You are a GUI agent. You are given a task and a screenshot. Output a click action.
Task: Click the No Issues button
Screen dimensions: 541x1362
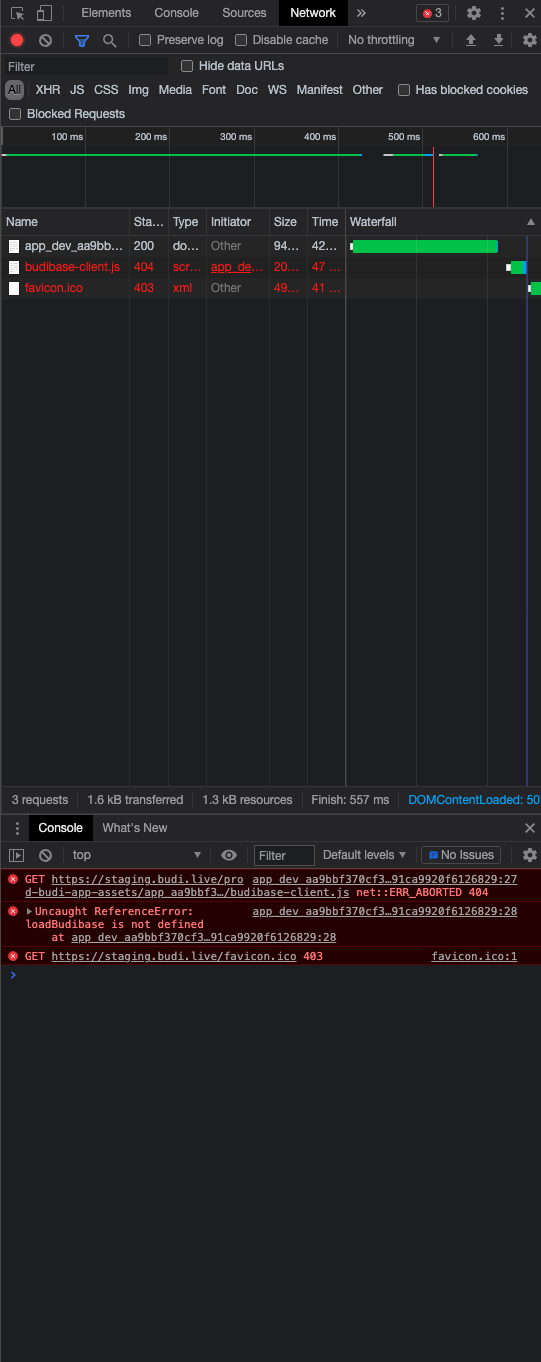tap(461, 855)
